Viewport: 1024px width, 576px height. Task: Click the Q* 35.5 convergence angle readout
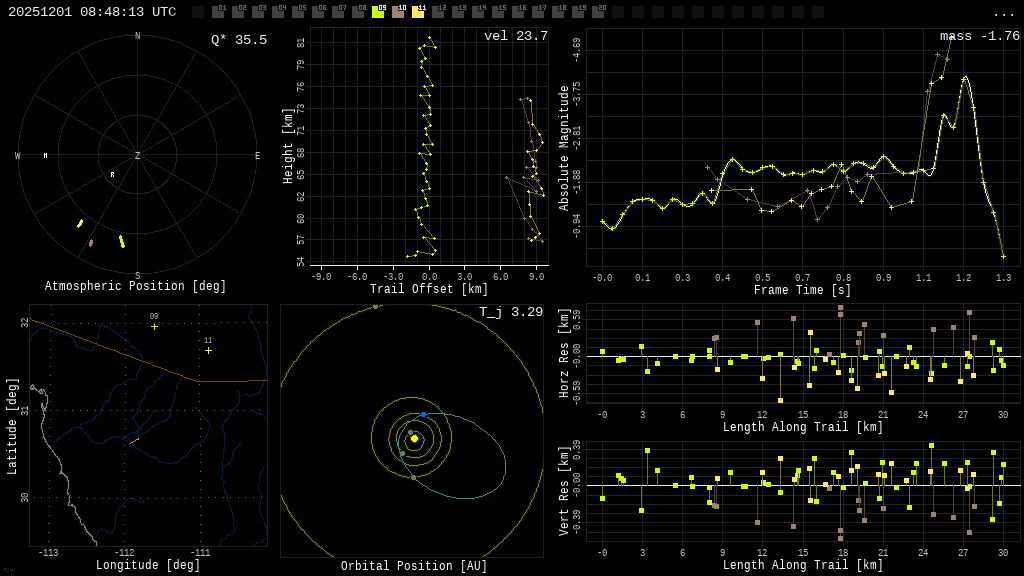(238, 40)
